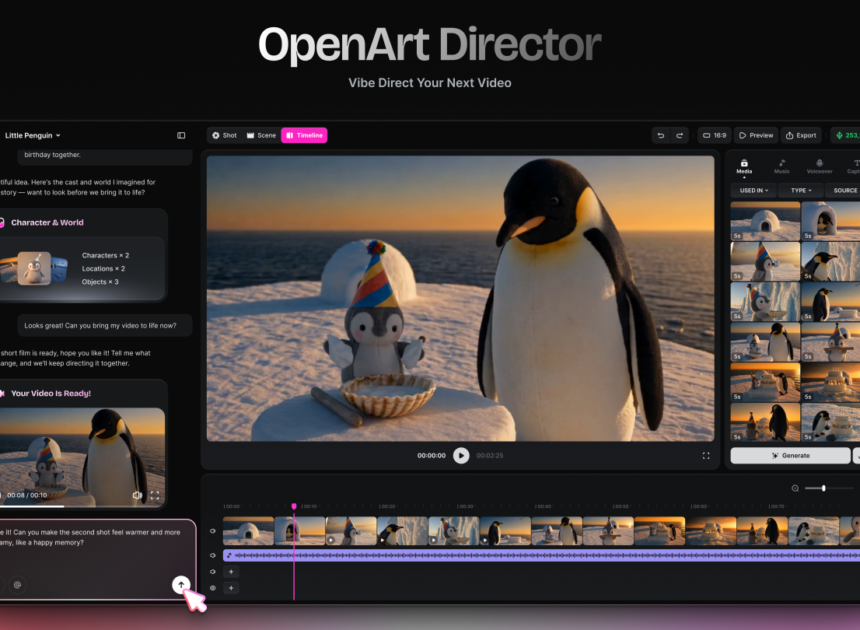The width and height of the screenshot is (860, 630).
Task: Click the Export button
Action: [801, 135]
